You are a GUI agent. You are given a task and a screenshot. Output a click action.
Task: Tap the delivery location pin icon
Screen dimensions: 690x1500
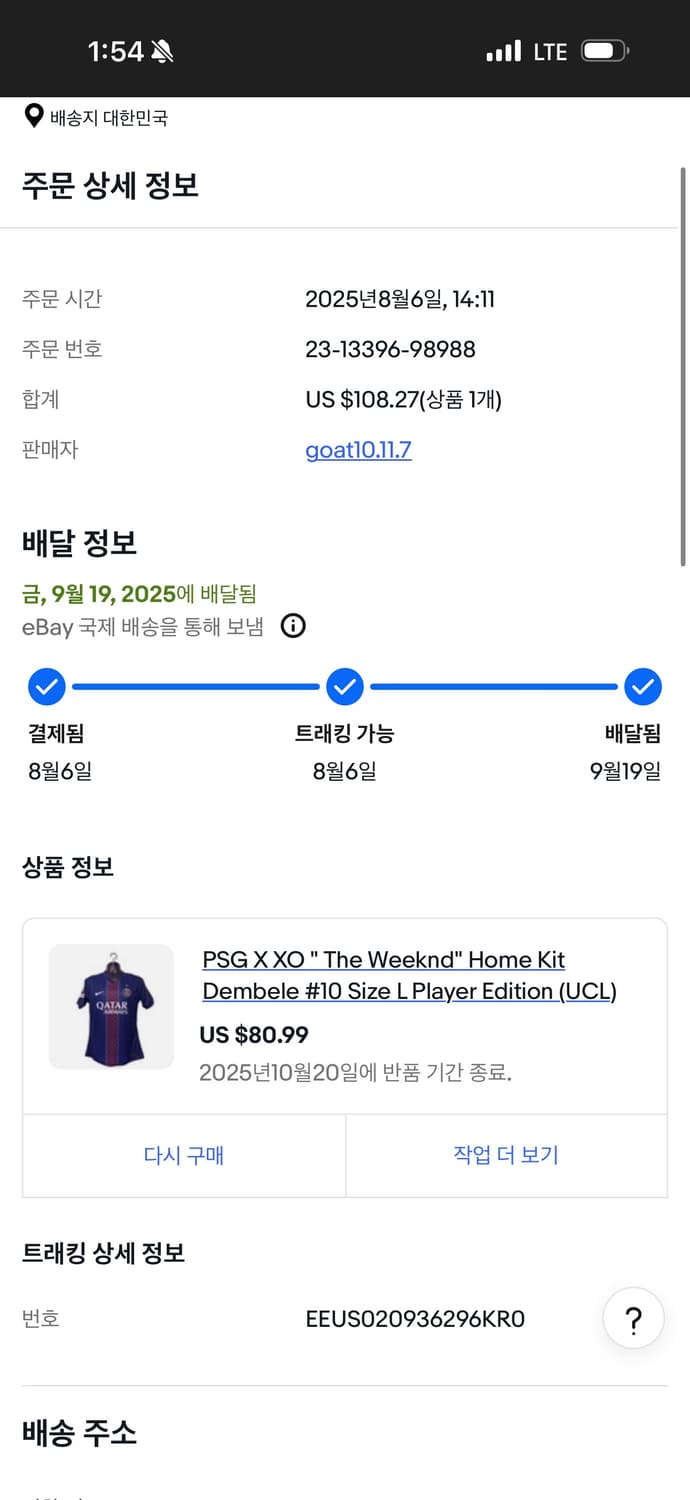(x=31, y=117)
